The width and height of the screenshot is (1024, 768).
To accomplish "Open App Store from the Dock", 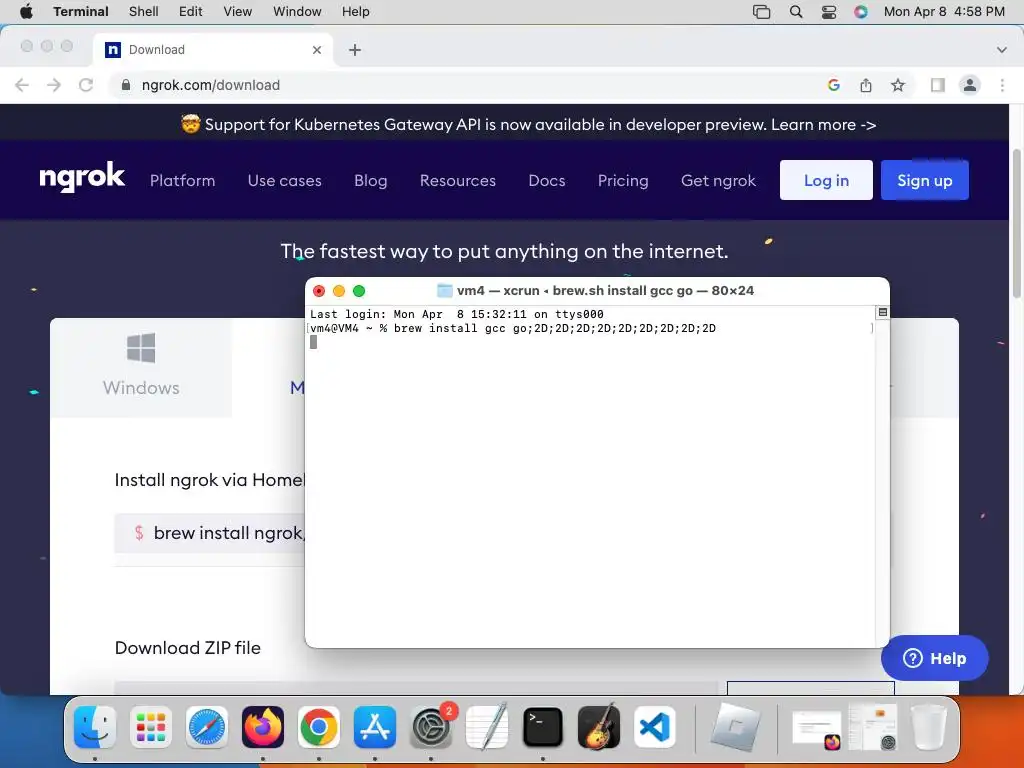I will click(375, 727).
